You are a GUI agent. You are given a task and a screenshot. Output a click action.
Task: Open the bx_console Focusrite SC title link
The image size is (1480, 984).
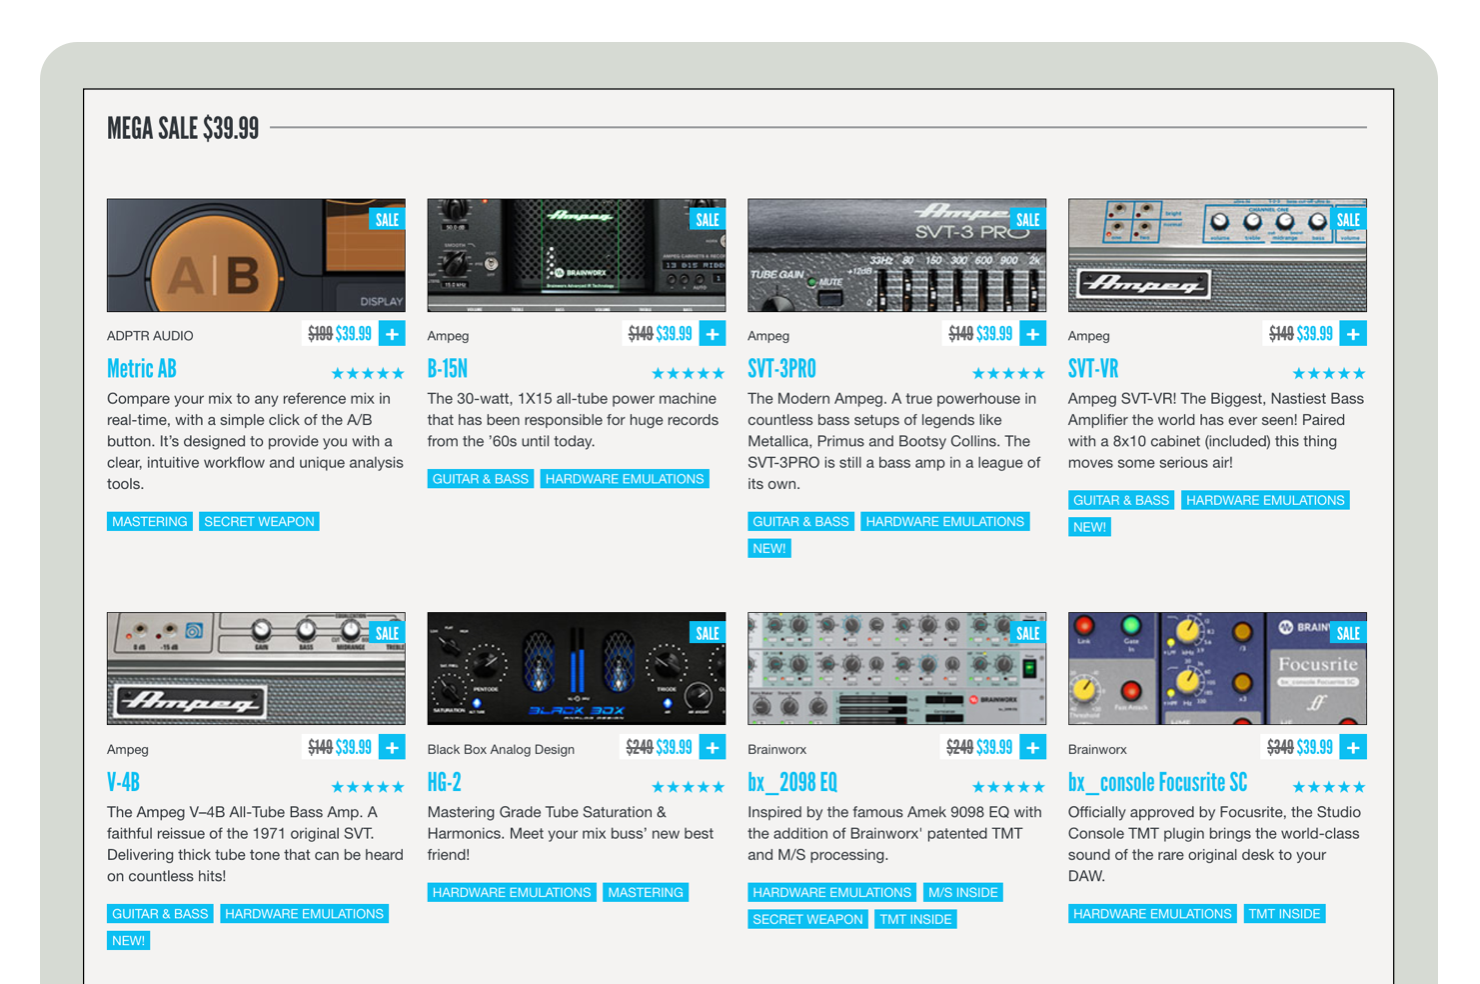point(1158,782)
